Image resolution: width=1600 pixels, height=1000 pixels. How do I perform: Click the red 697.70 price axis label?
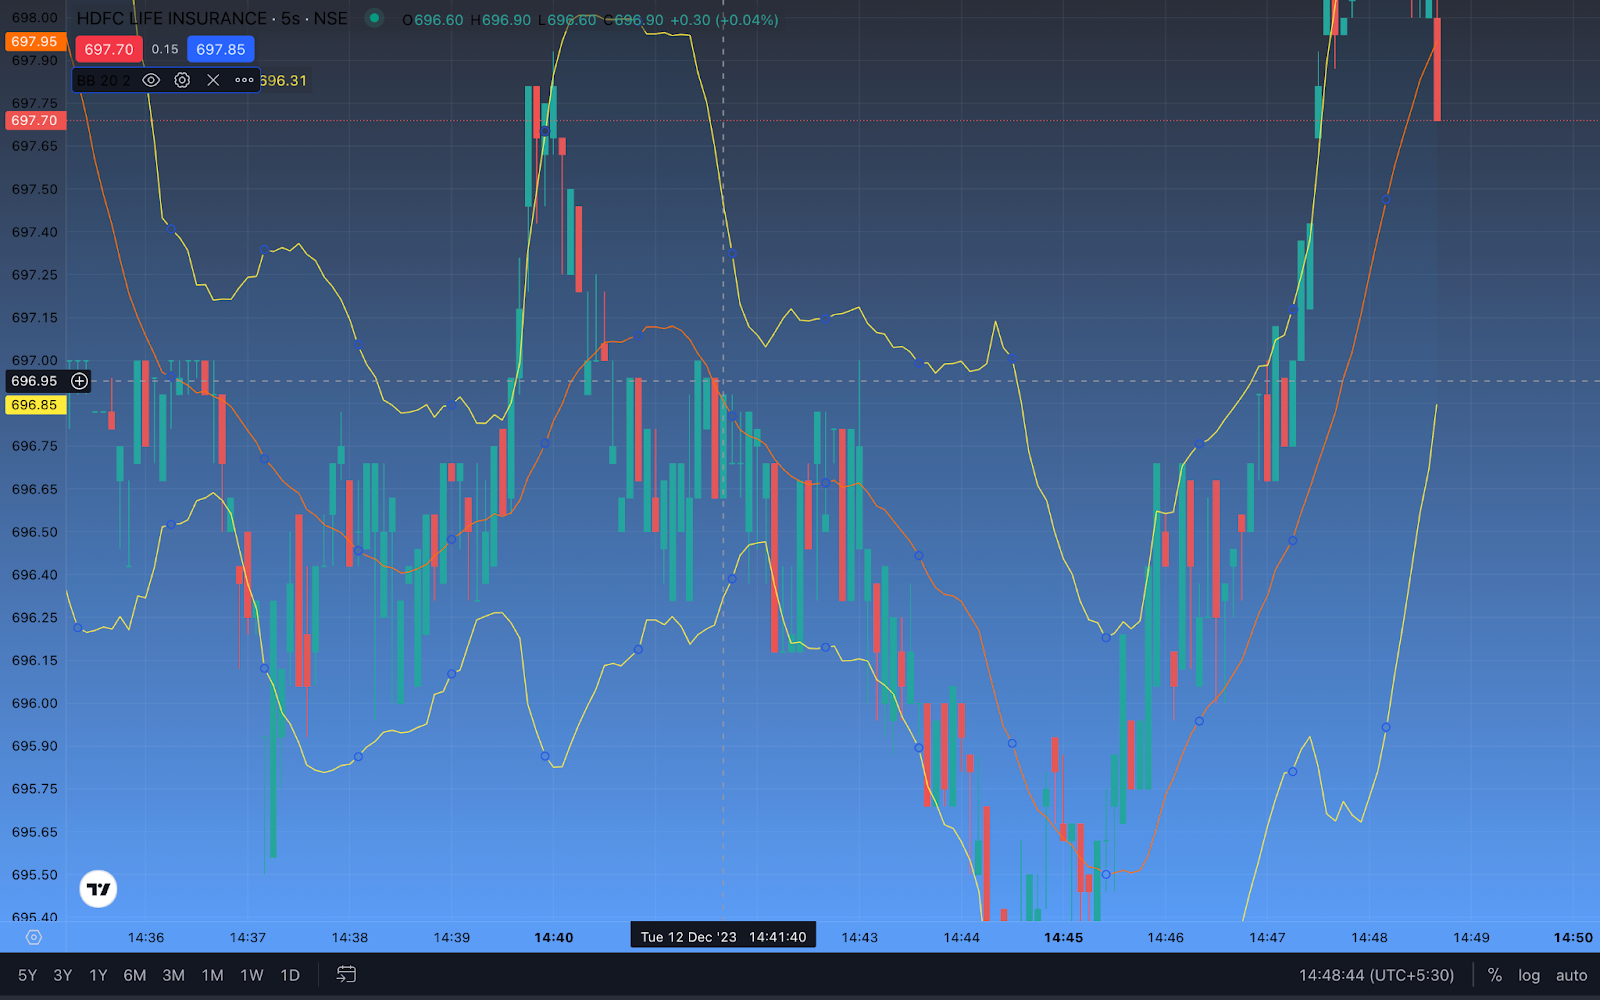[34, 120]
